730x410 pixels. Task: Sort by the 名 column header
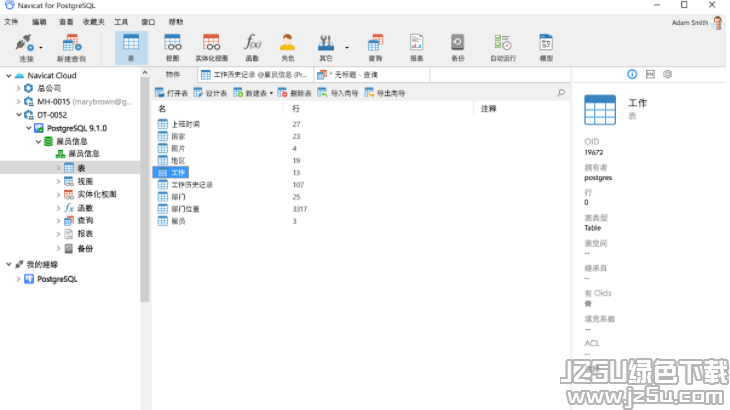point(162,109)
